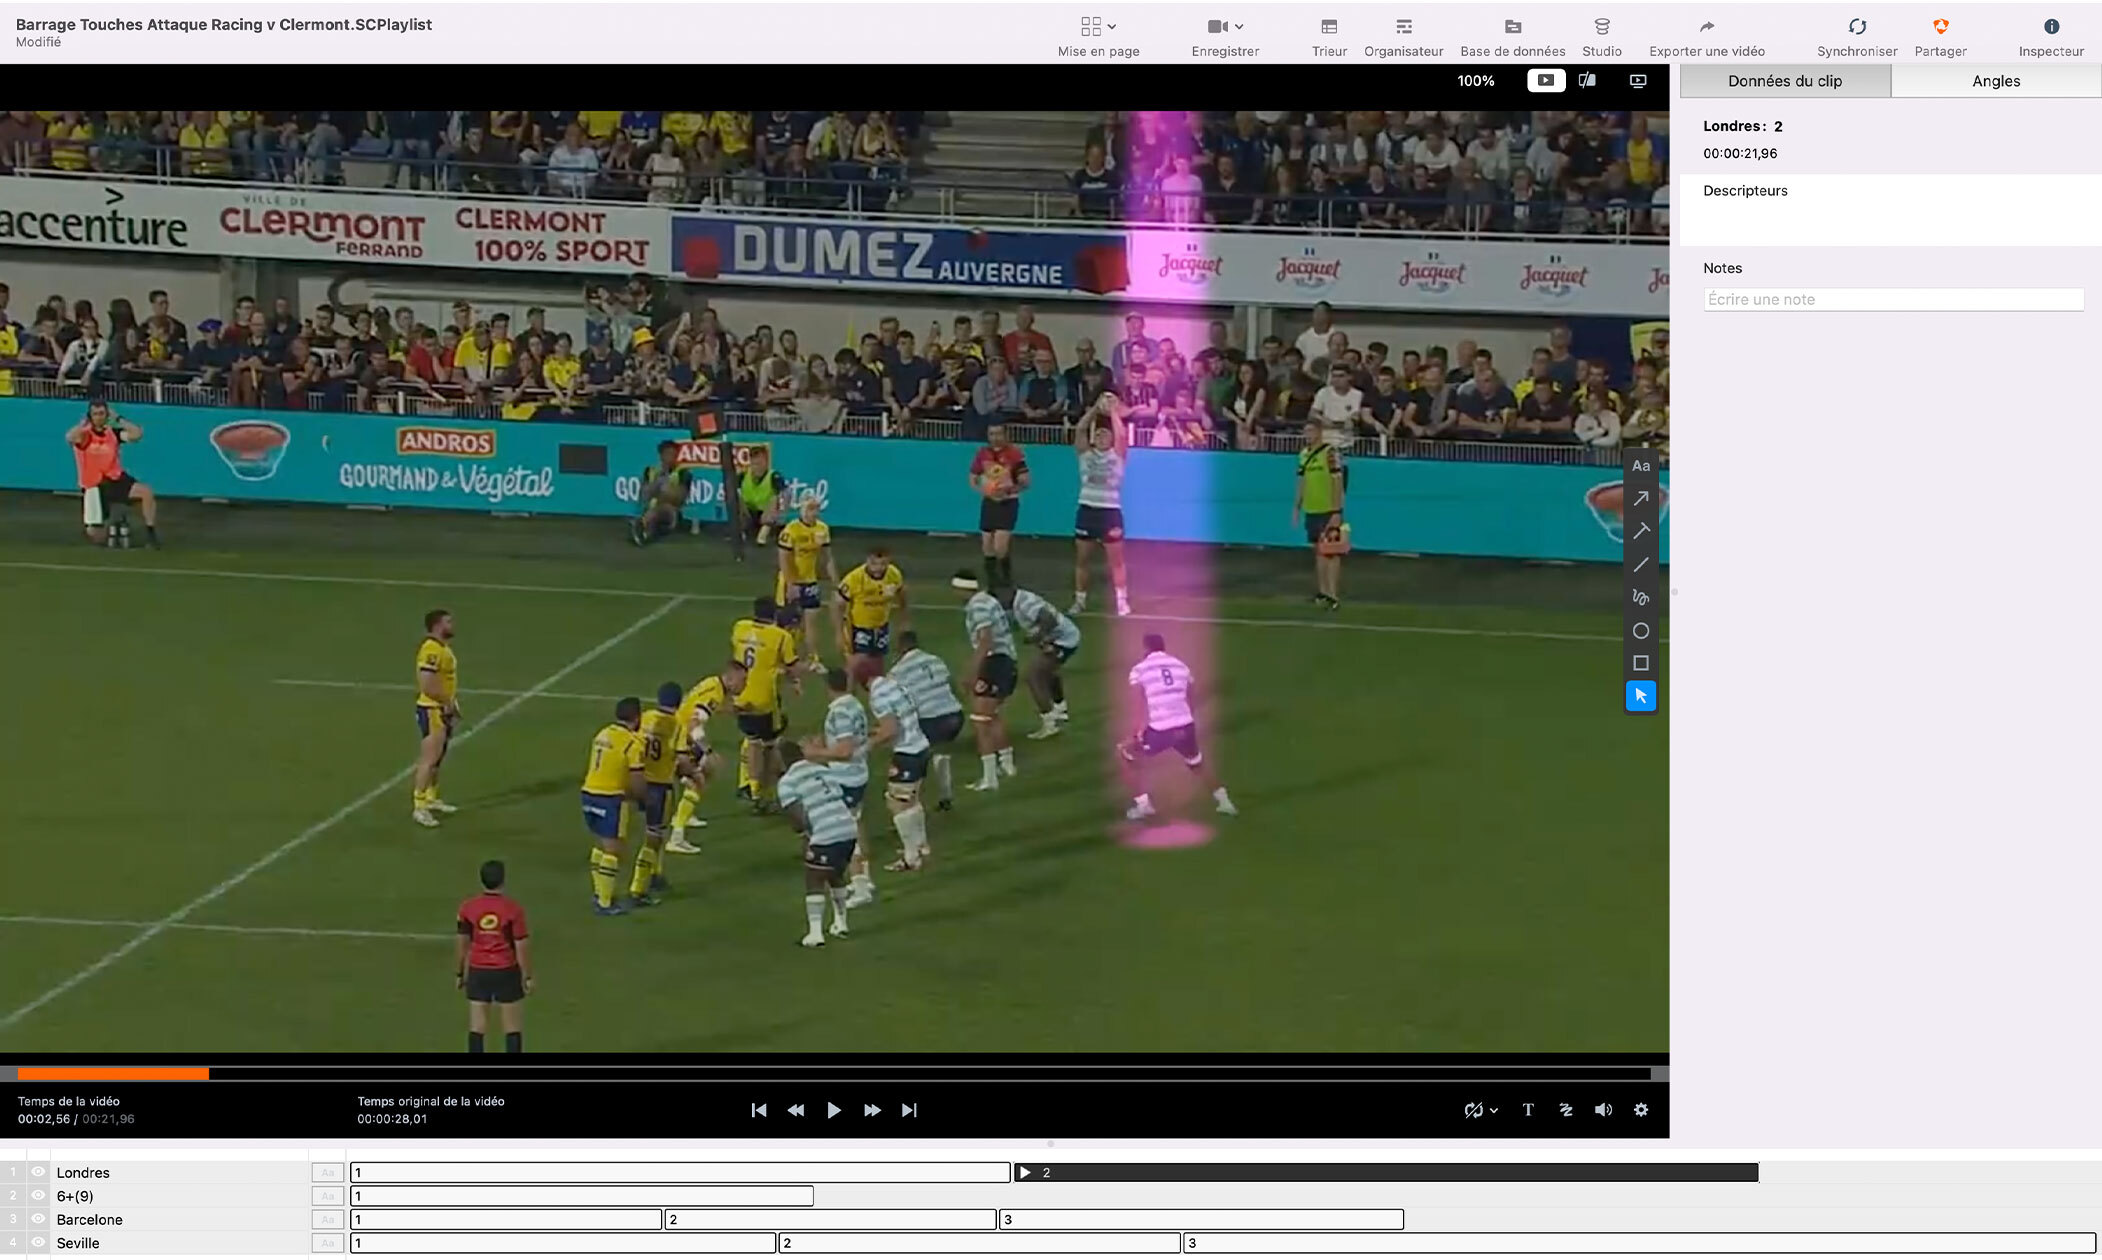Image resolution: width=2102 pixels, height=1260 pixels.
Task: Select the rectangle drawing tool
Action: tap(1640, 663)
